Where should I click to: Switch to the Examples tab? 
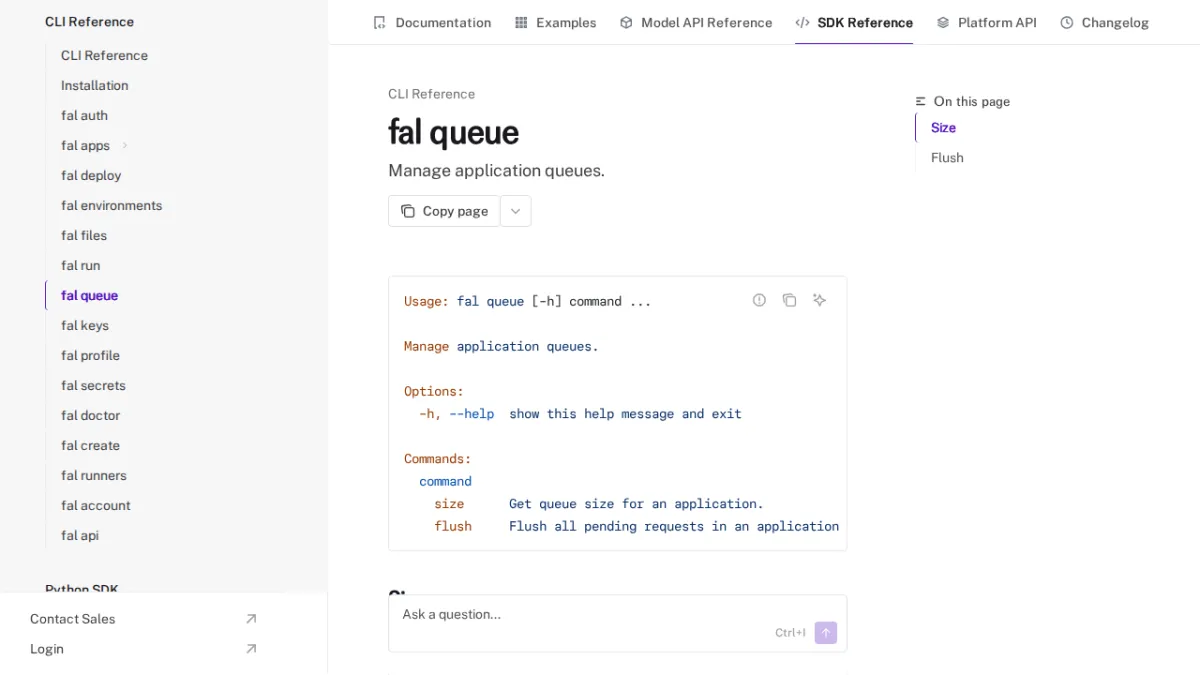555,22
